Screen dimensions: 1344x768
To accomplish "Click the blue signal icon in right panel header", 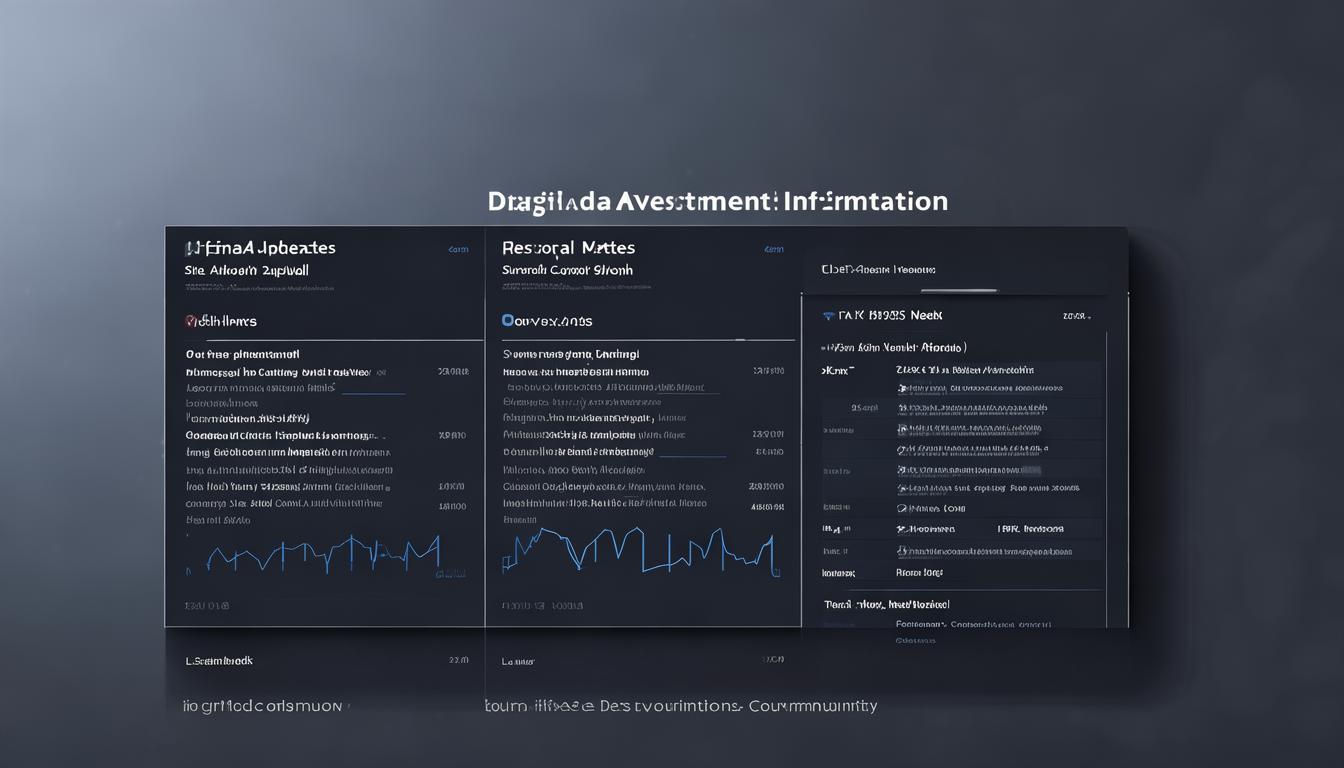I will (x=828, y=315).
